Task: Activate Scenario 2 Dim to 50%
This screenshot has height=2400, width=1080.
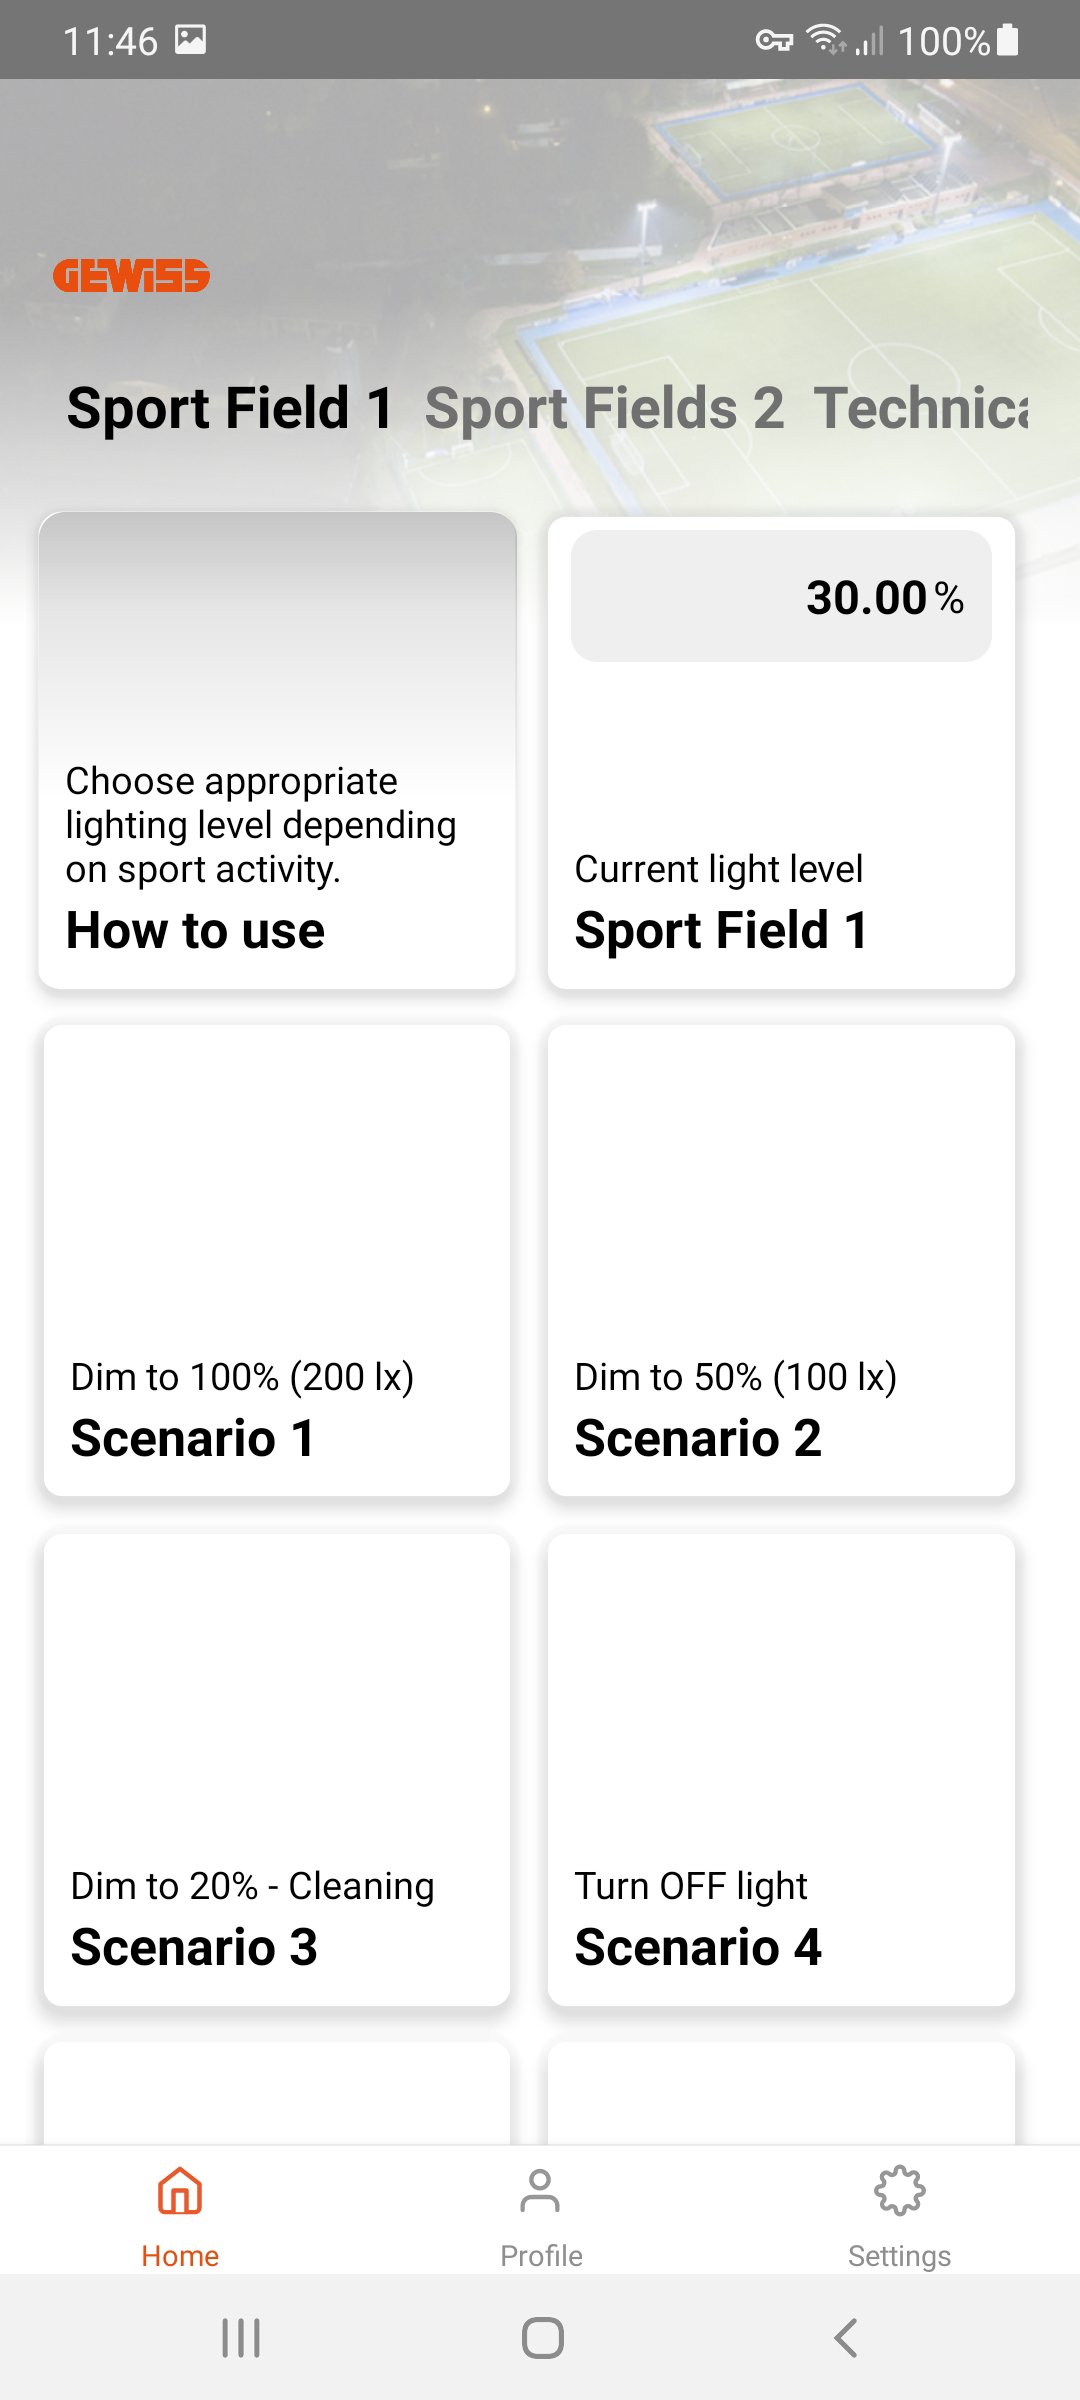Action: 781,1260
